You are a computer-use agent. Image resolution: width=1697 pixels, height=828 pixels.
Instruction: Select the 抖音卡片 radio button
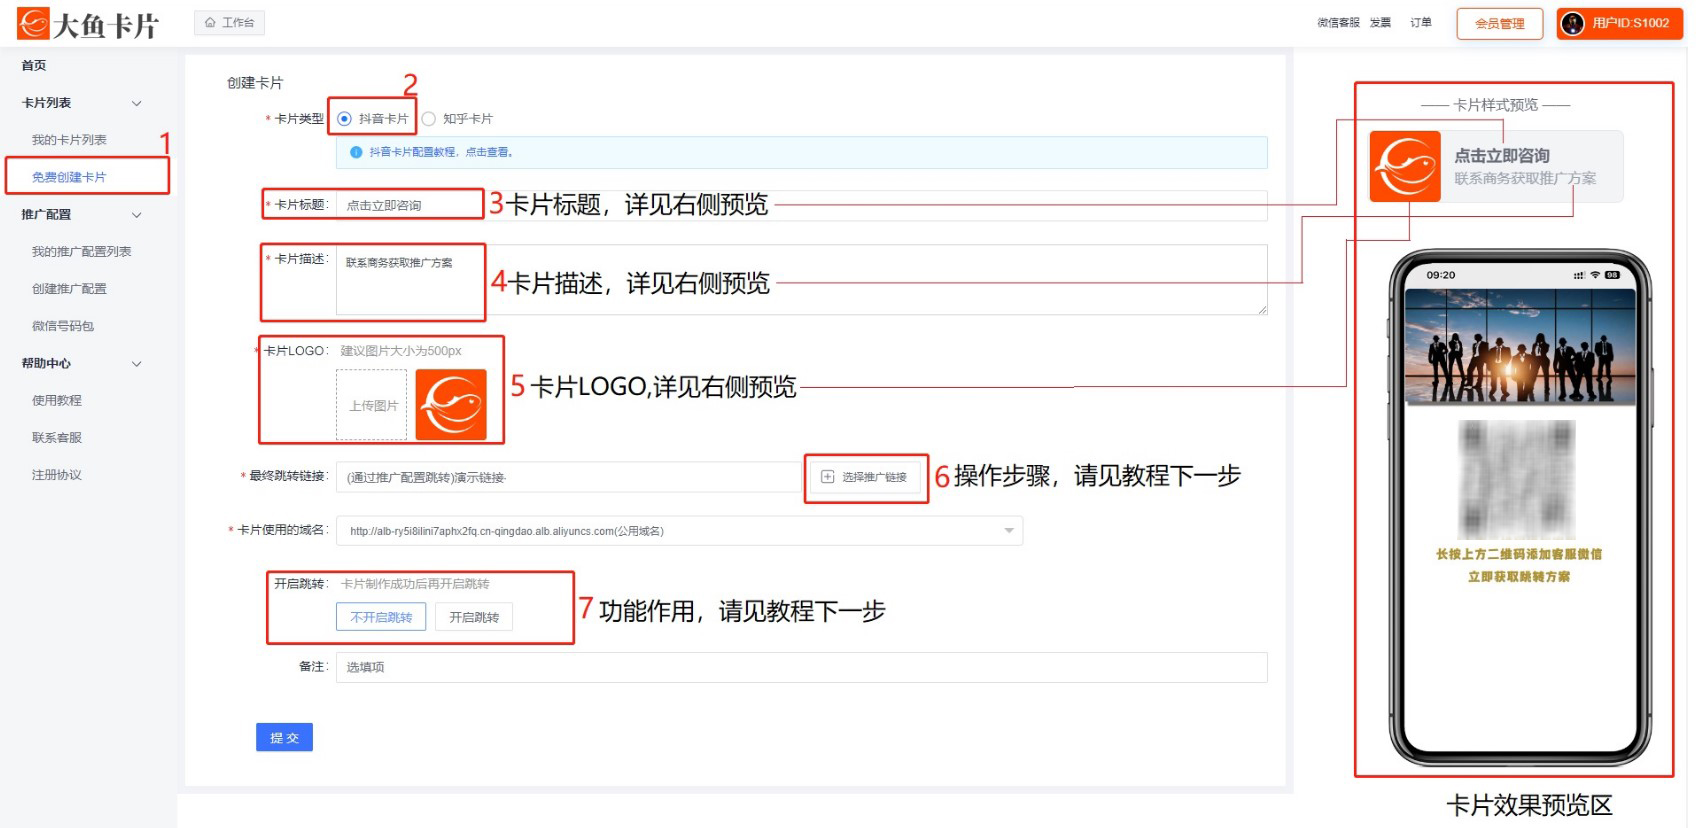[x=345, y=119]
